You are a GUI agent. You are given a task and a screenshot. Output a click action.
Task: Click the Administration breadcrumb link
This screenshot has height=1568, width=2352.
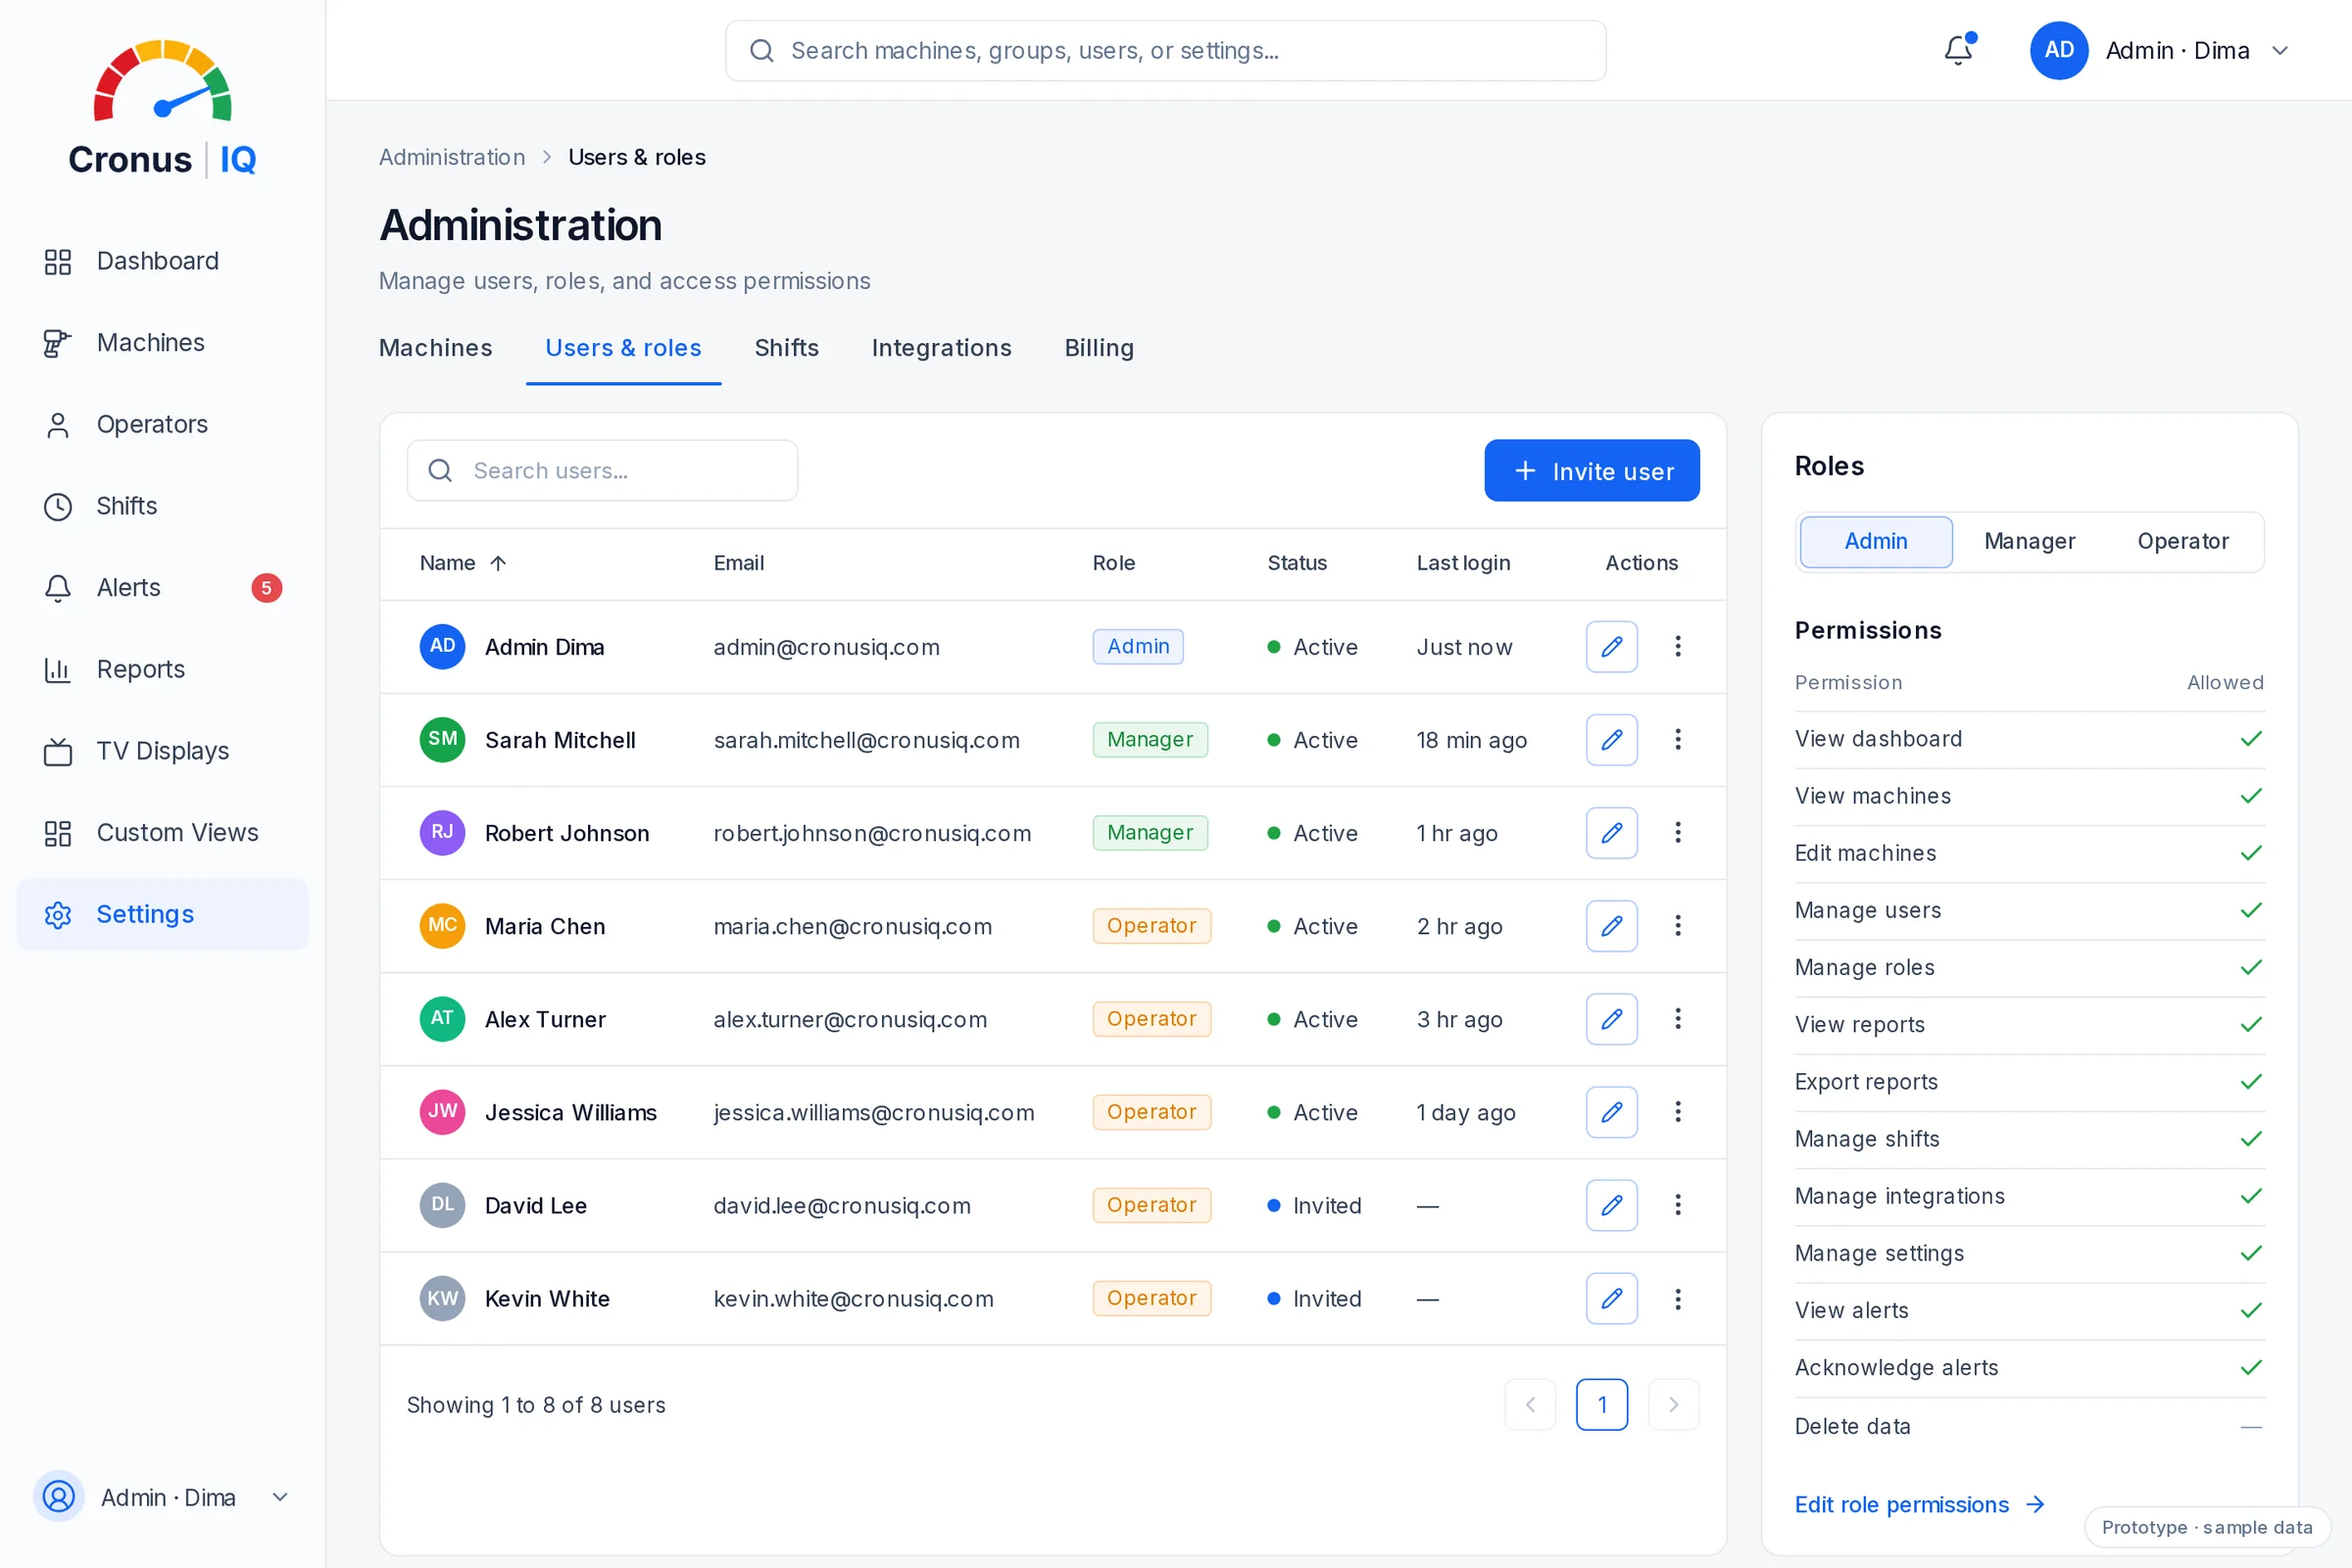(452, 157)
